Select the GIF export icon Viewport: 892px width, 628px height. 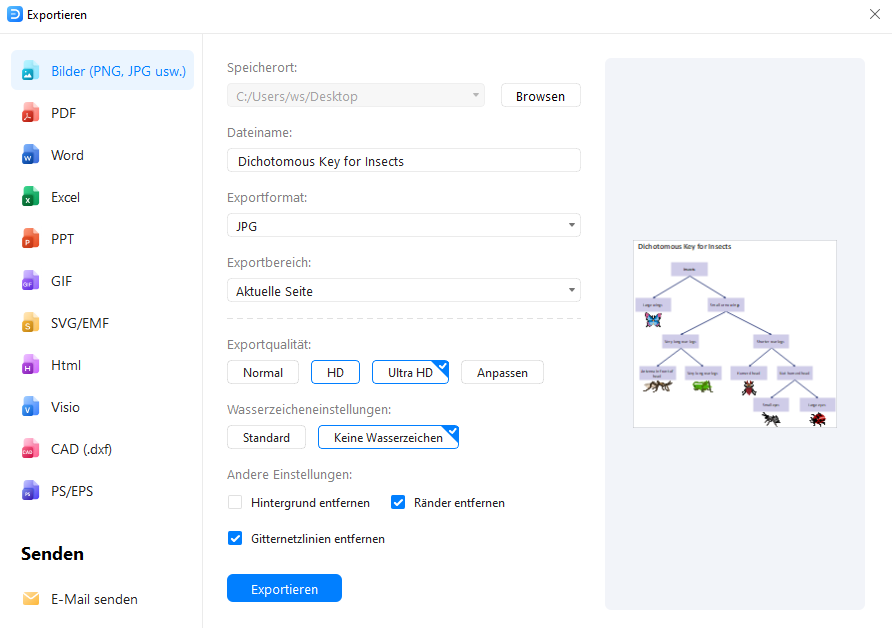[x=30, y=281]
